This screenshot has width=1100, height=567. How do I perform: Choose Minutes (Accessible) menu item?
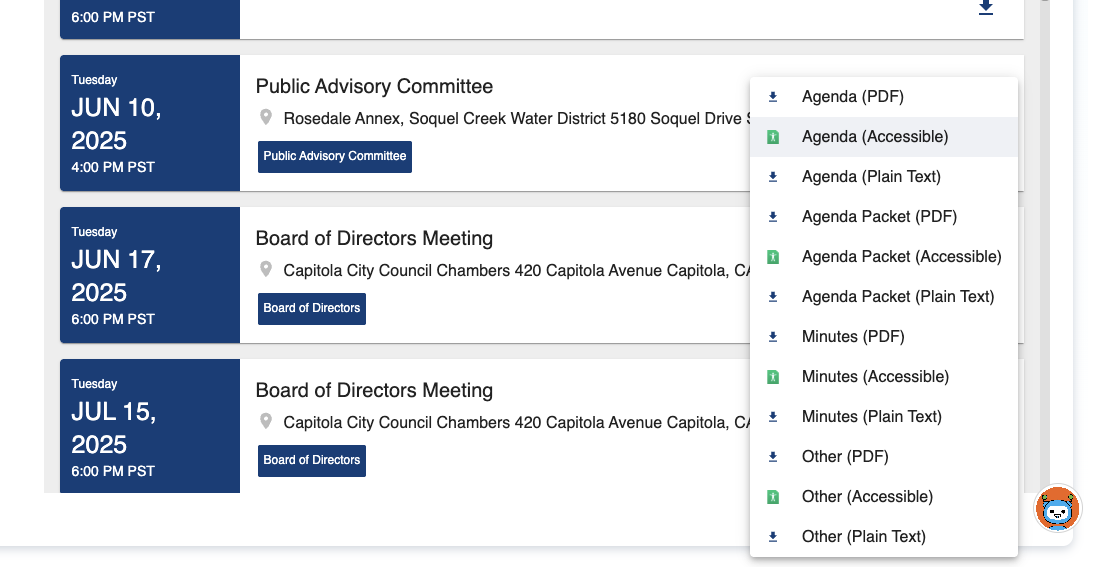pyautogui.click(x=884, y=377)
